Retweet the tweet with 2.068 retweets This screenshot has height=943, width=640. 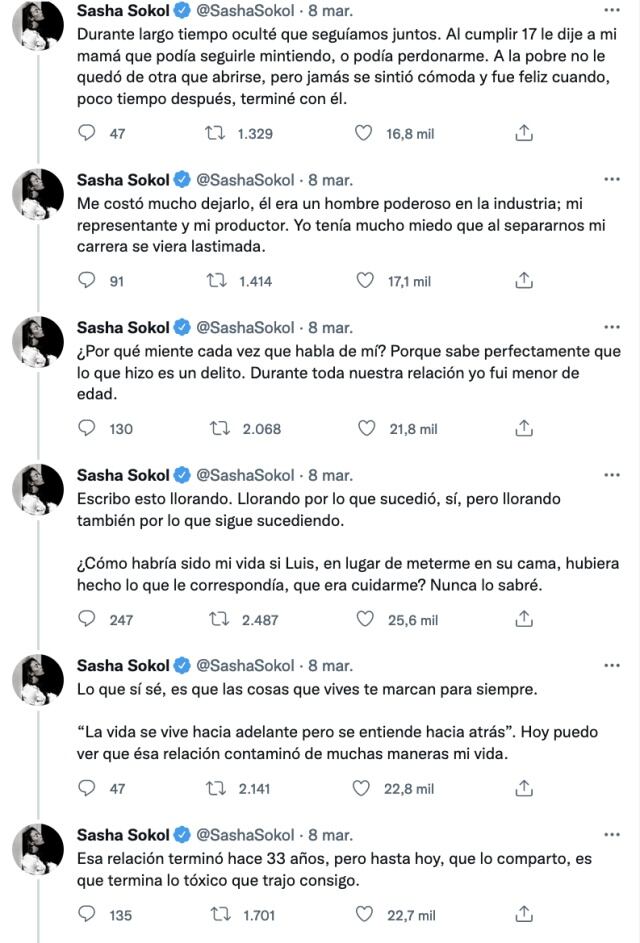click(x=220, y=429)
